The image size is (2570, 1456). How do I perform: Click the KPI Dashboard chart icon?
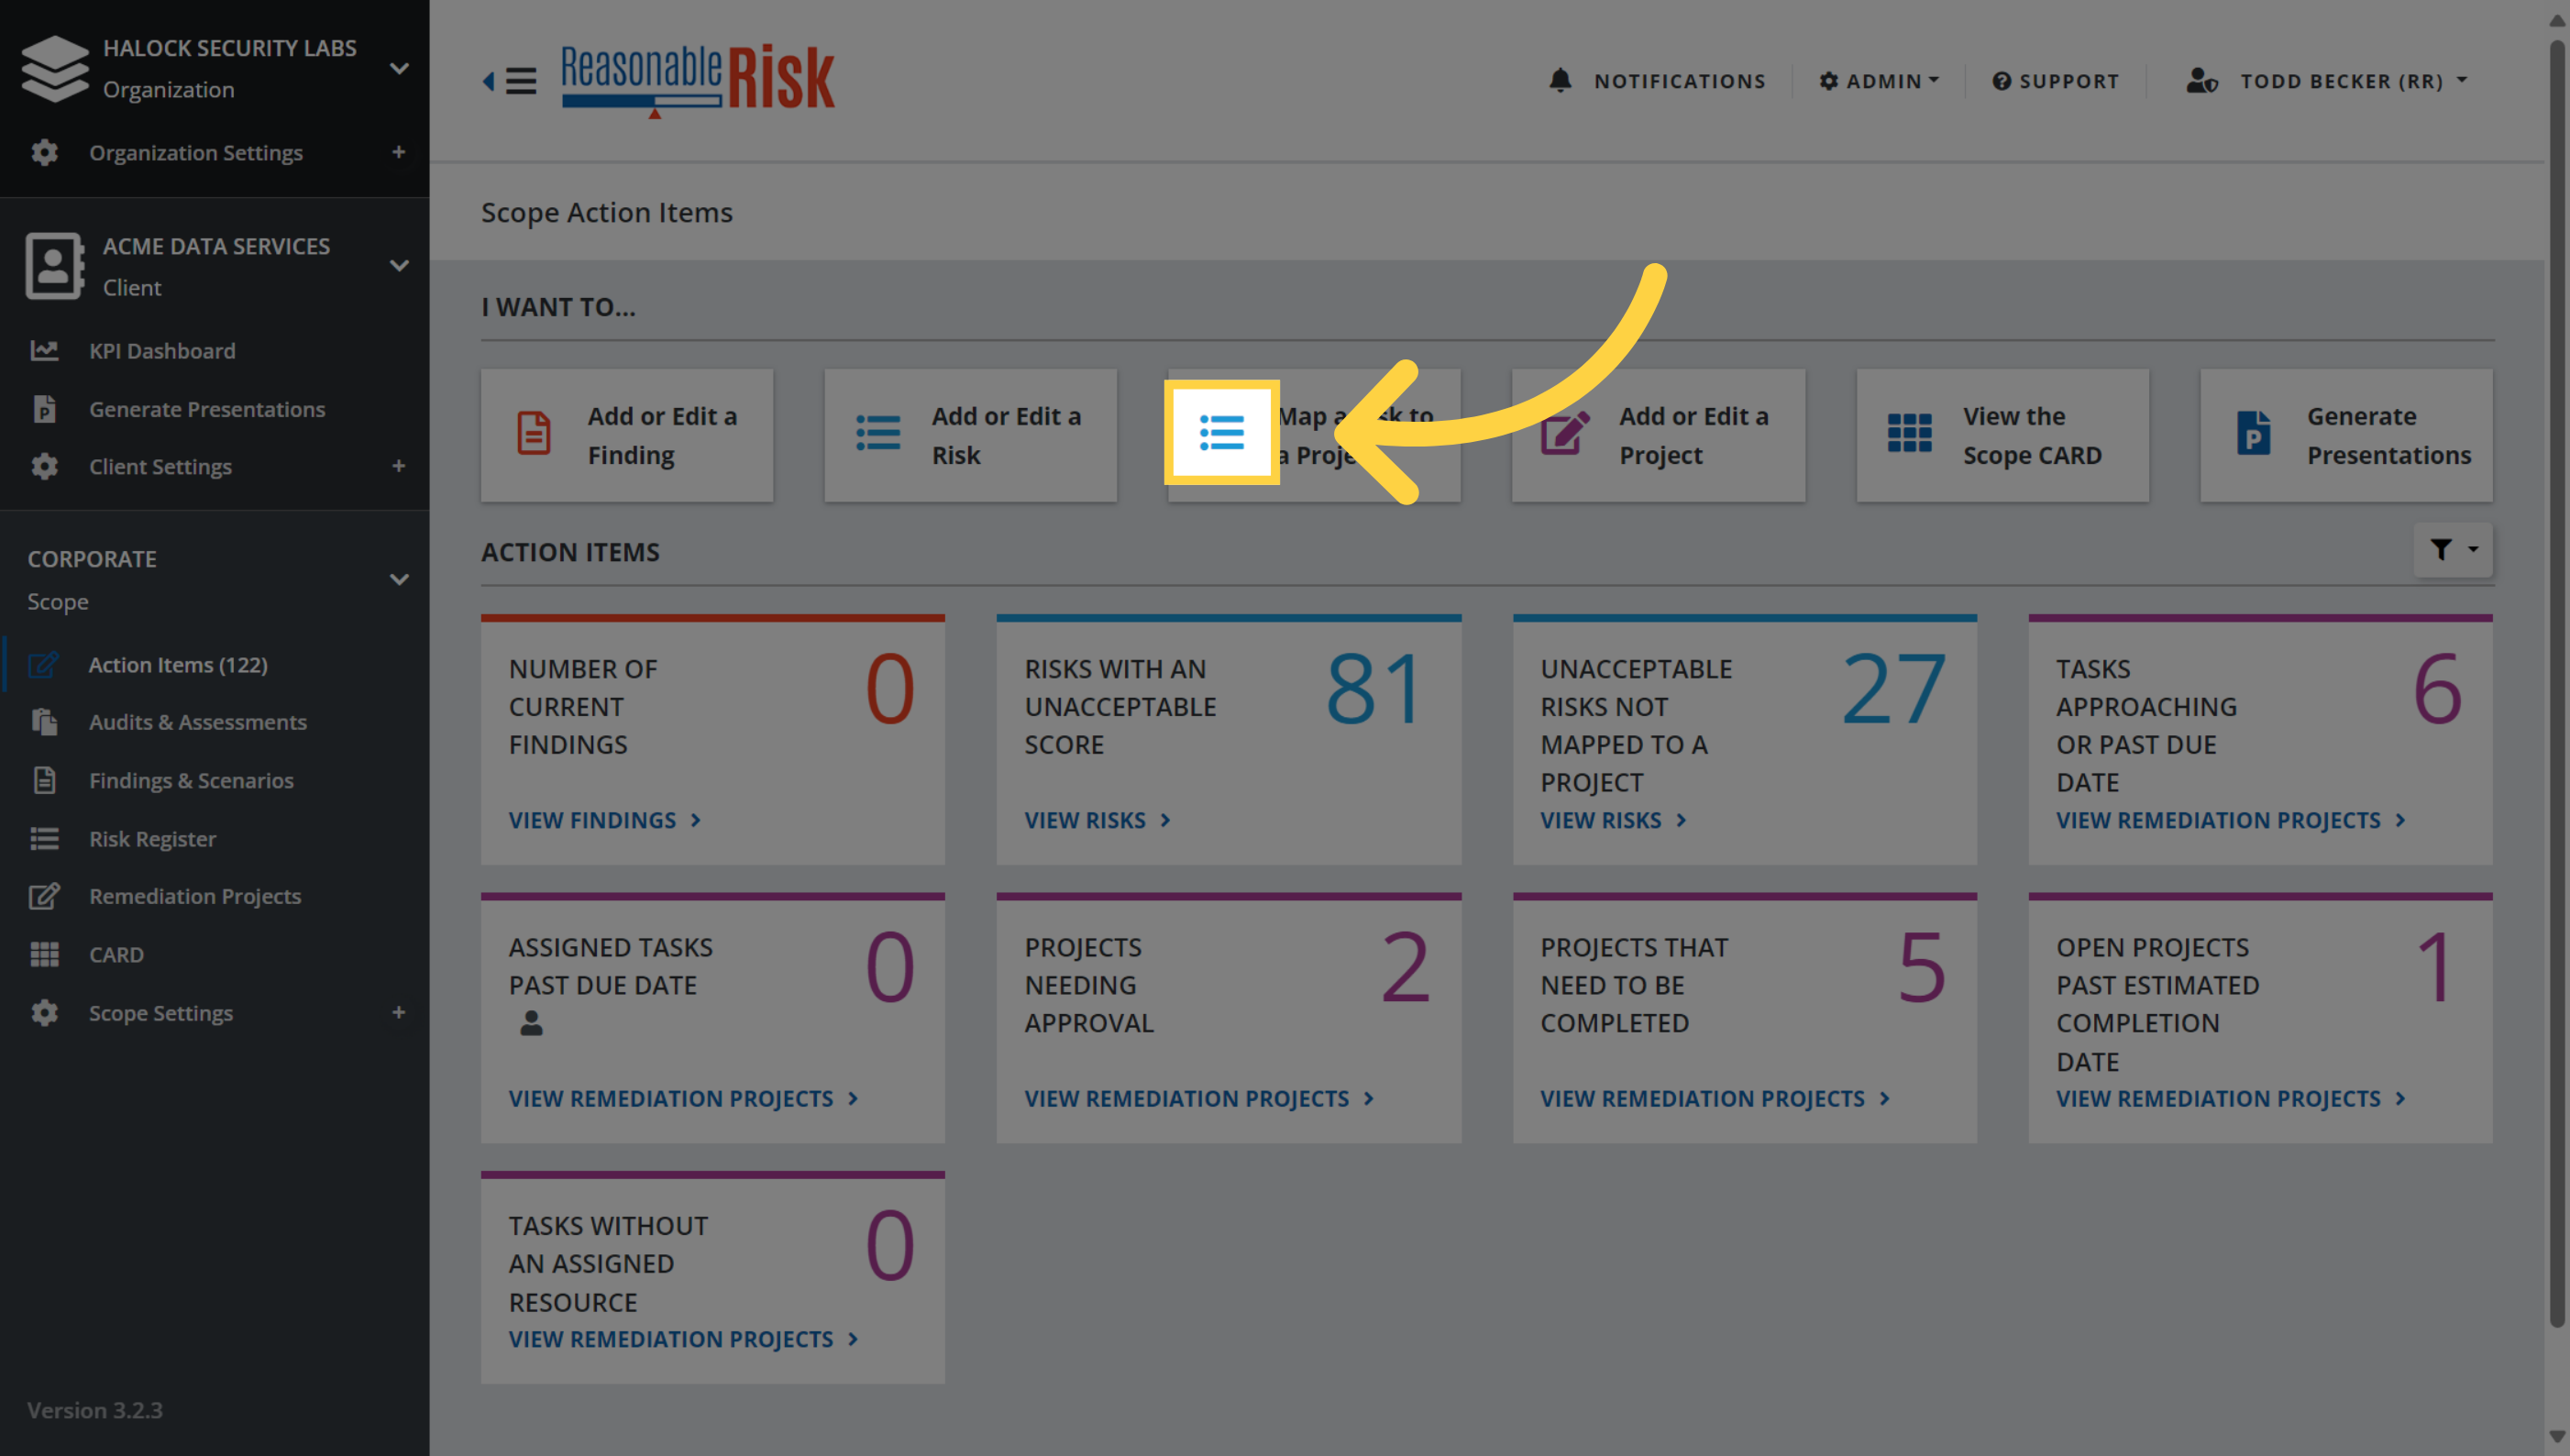coord(44,351)
